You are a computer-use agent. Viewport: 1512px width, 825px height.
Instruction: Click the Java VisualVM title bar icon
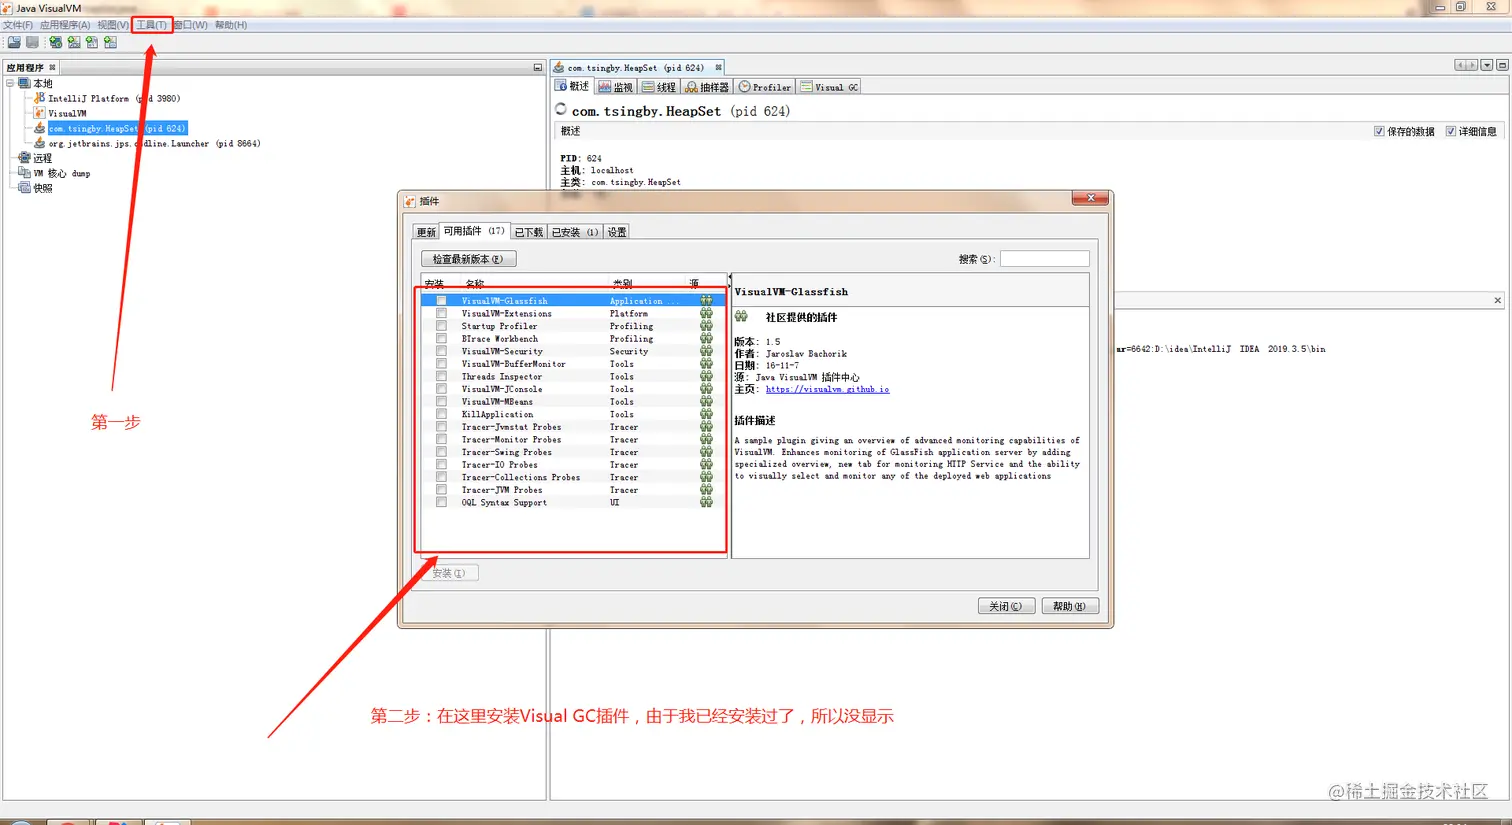pos(7,8)
